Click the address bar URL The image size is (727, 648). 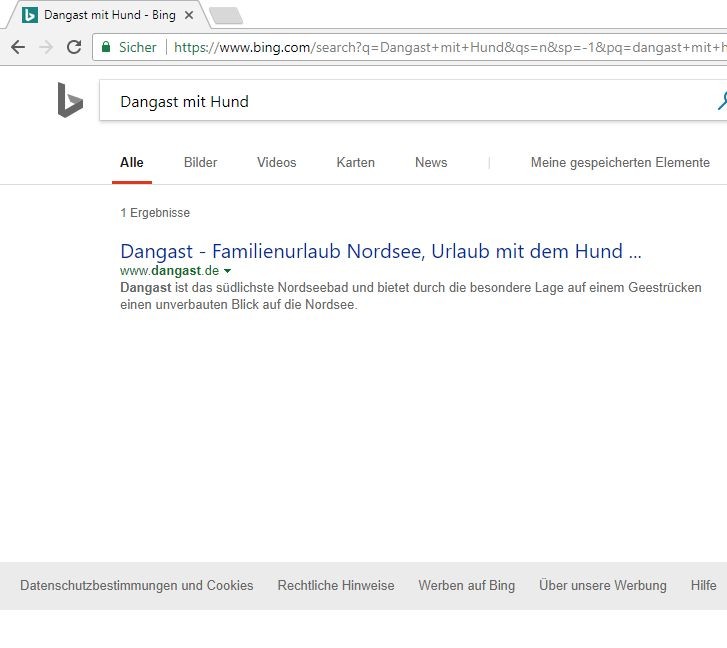coord(450,47)
